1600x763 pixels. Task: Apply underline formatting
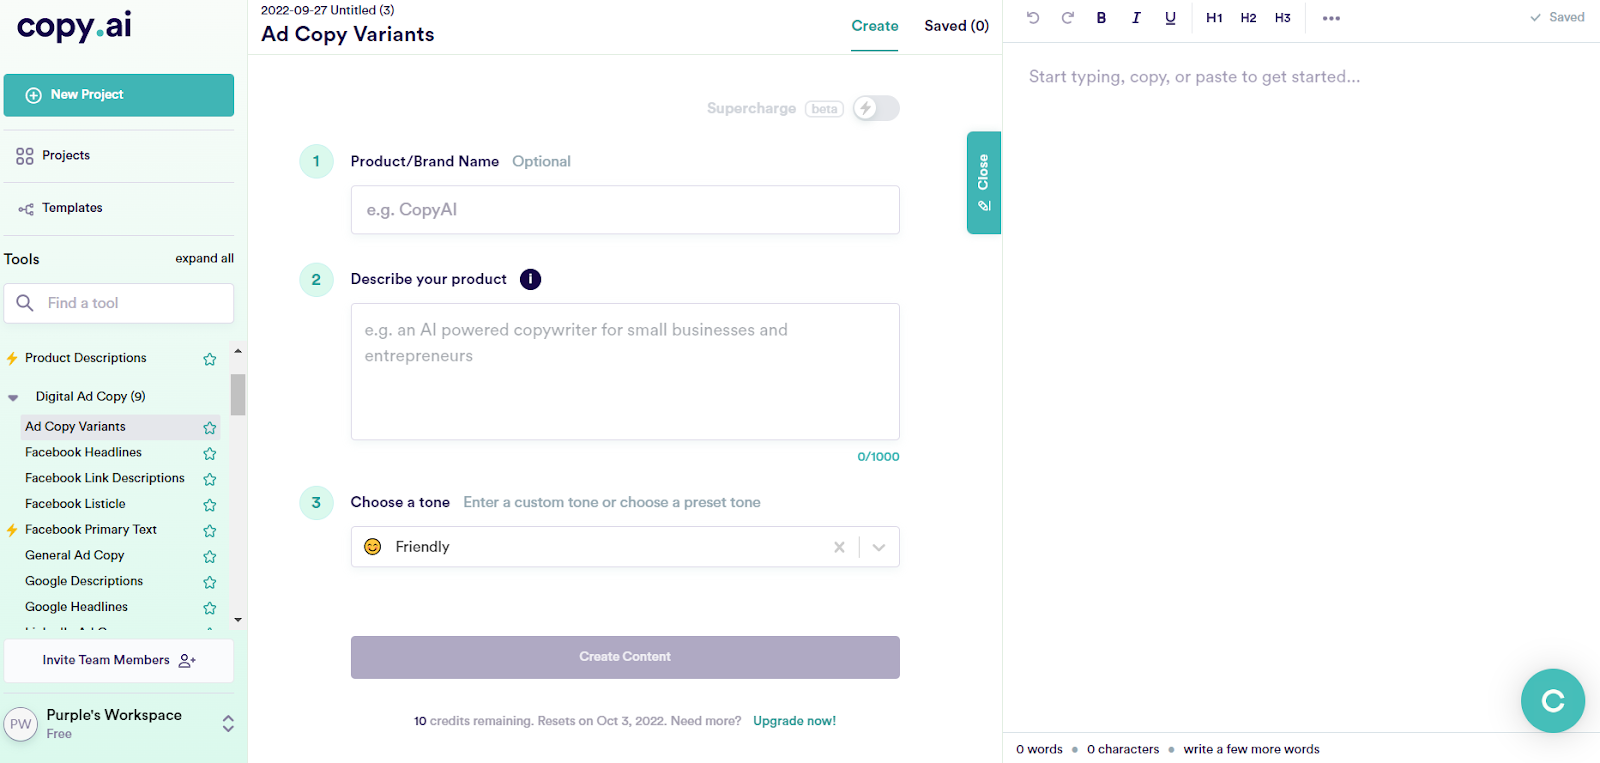[1170, 18]
